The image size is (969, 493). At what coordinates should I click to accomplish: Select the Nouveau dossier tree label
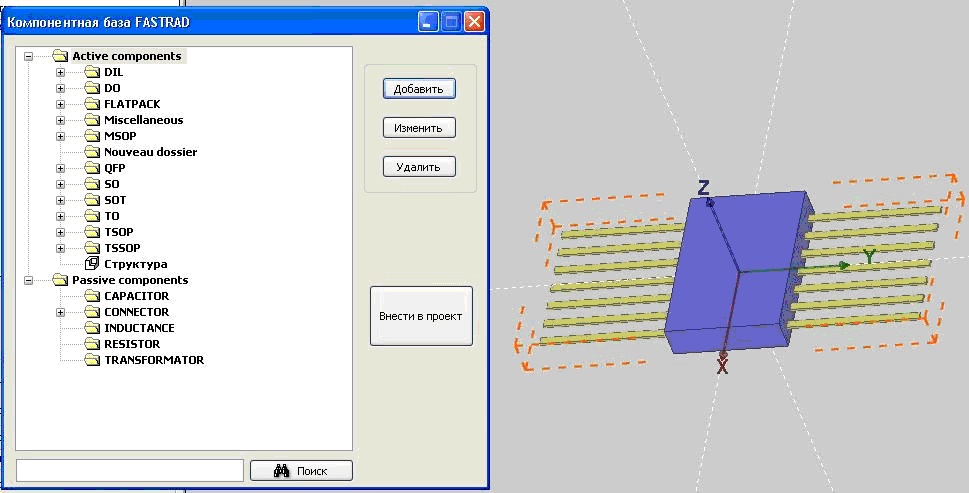150,152
